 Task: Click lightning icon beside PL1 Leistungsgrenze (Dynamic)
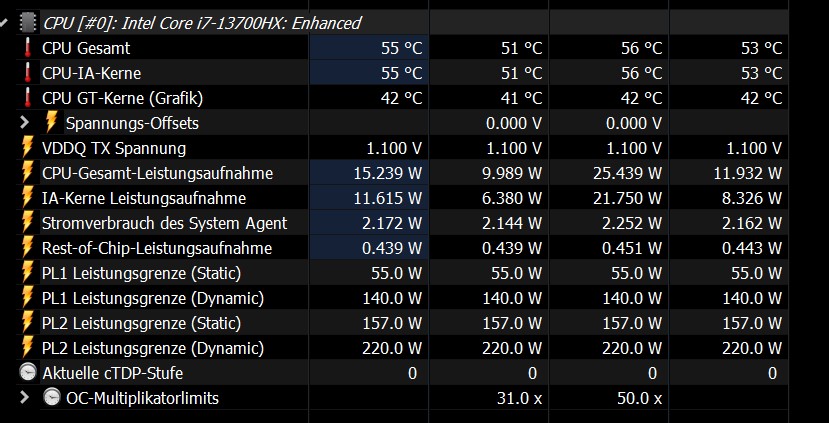click(x=27, y=298)
